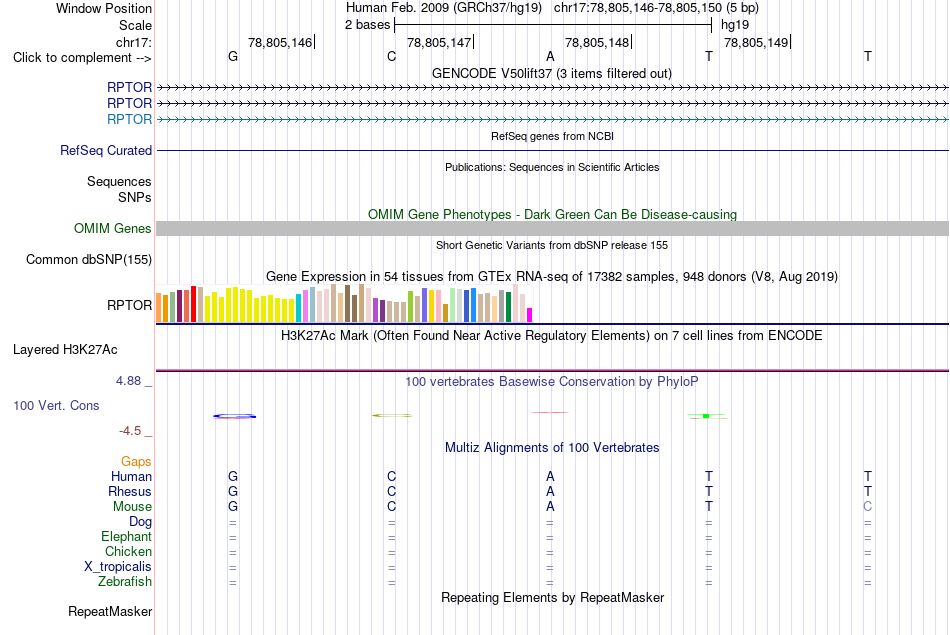Open the 'H3K27Ac Mark' ENCODE track title
The width and height of the screenshot is (950, 635).
pyautogui.click(x=552, y=336)
